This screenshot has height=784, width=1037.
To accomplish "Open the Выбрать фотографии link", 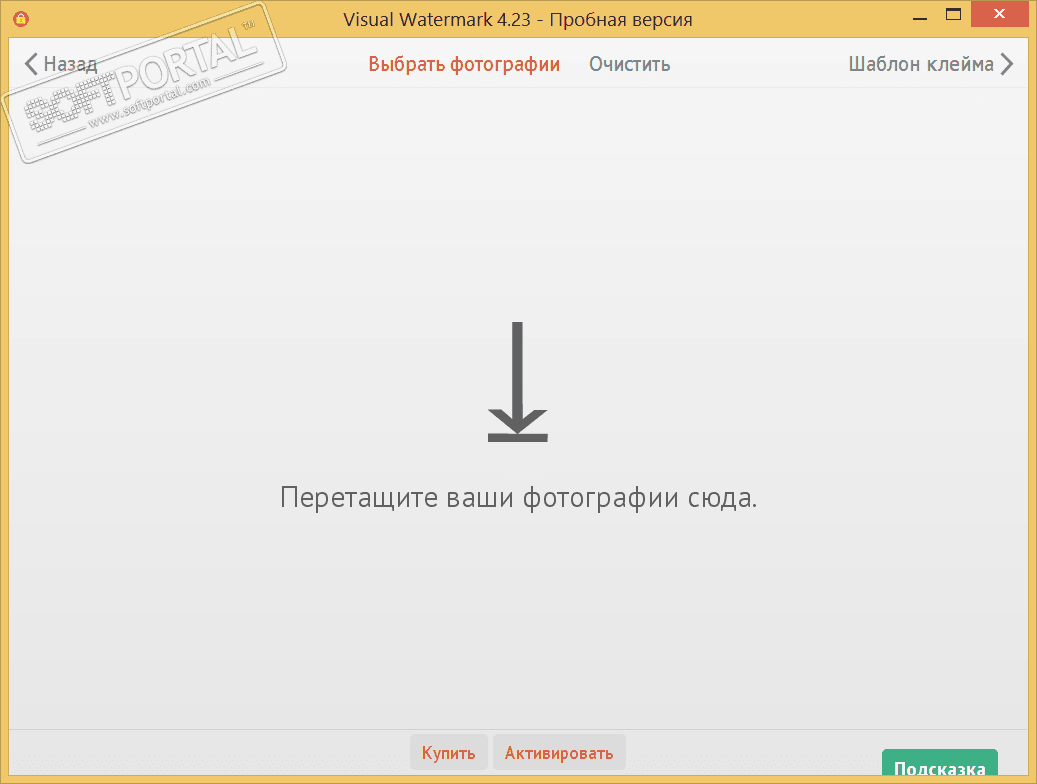I will (464, 64).
